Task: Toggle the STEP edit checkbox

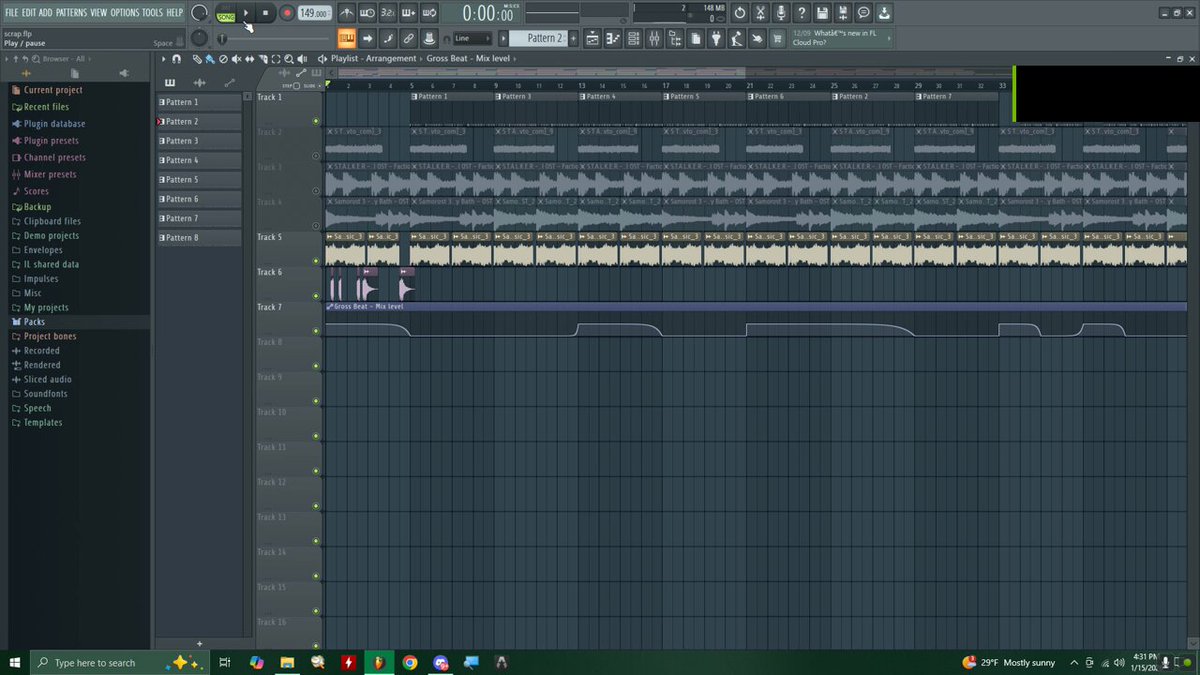Action: click(297, 85)
